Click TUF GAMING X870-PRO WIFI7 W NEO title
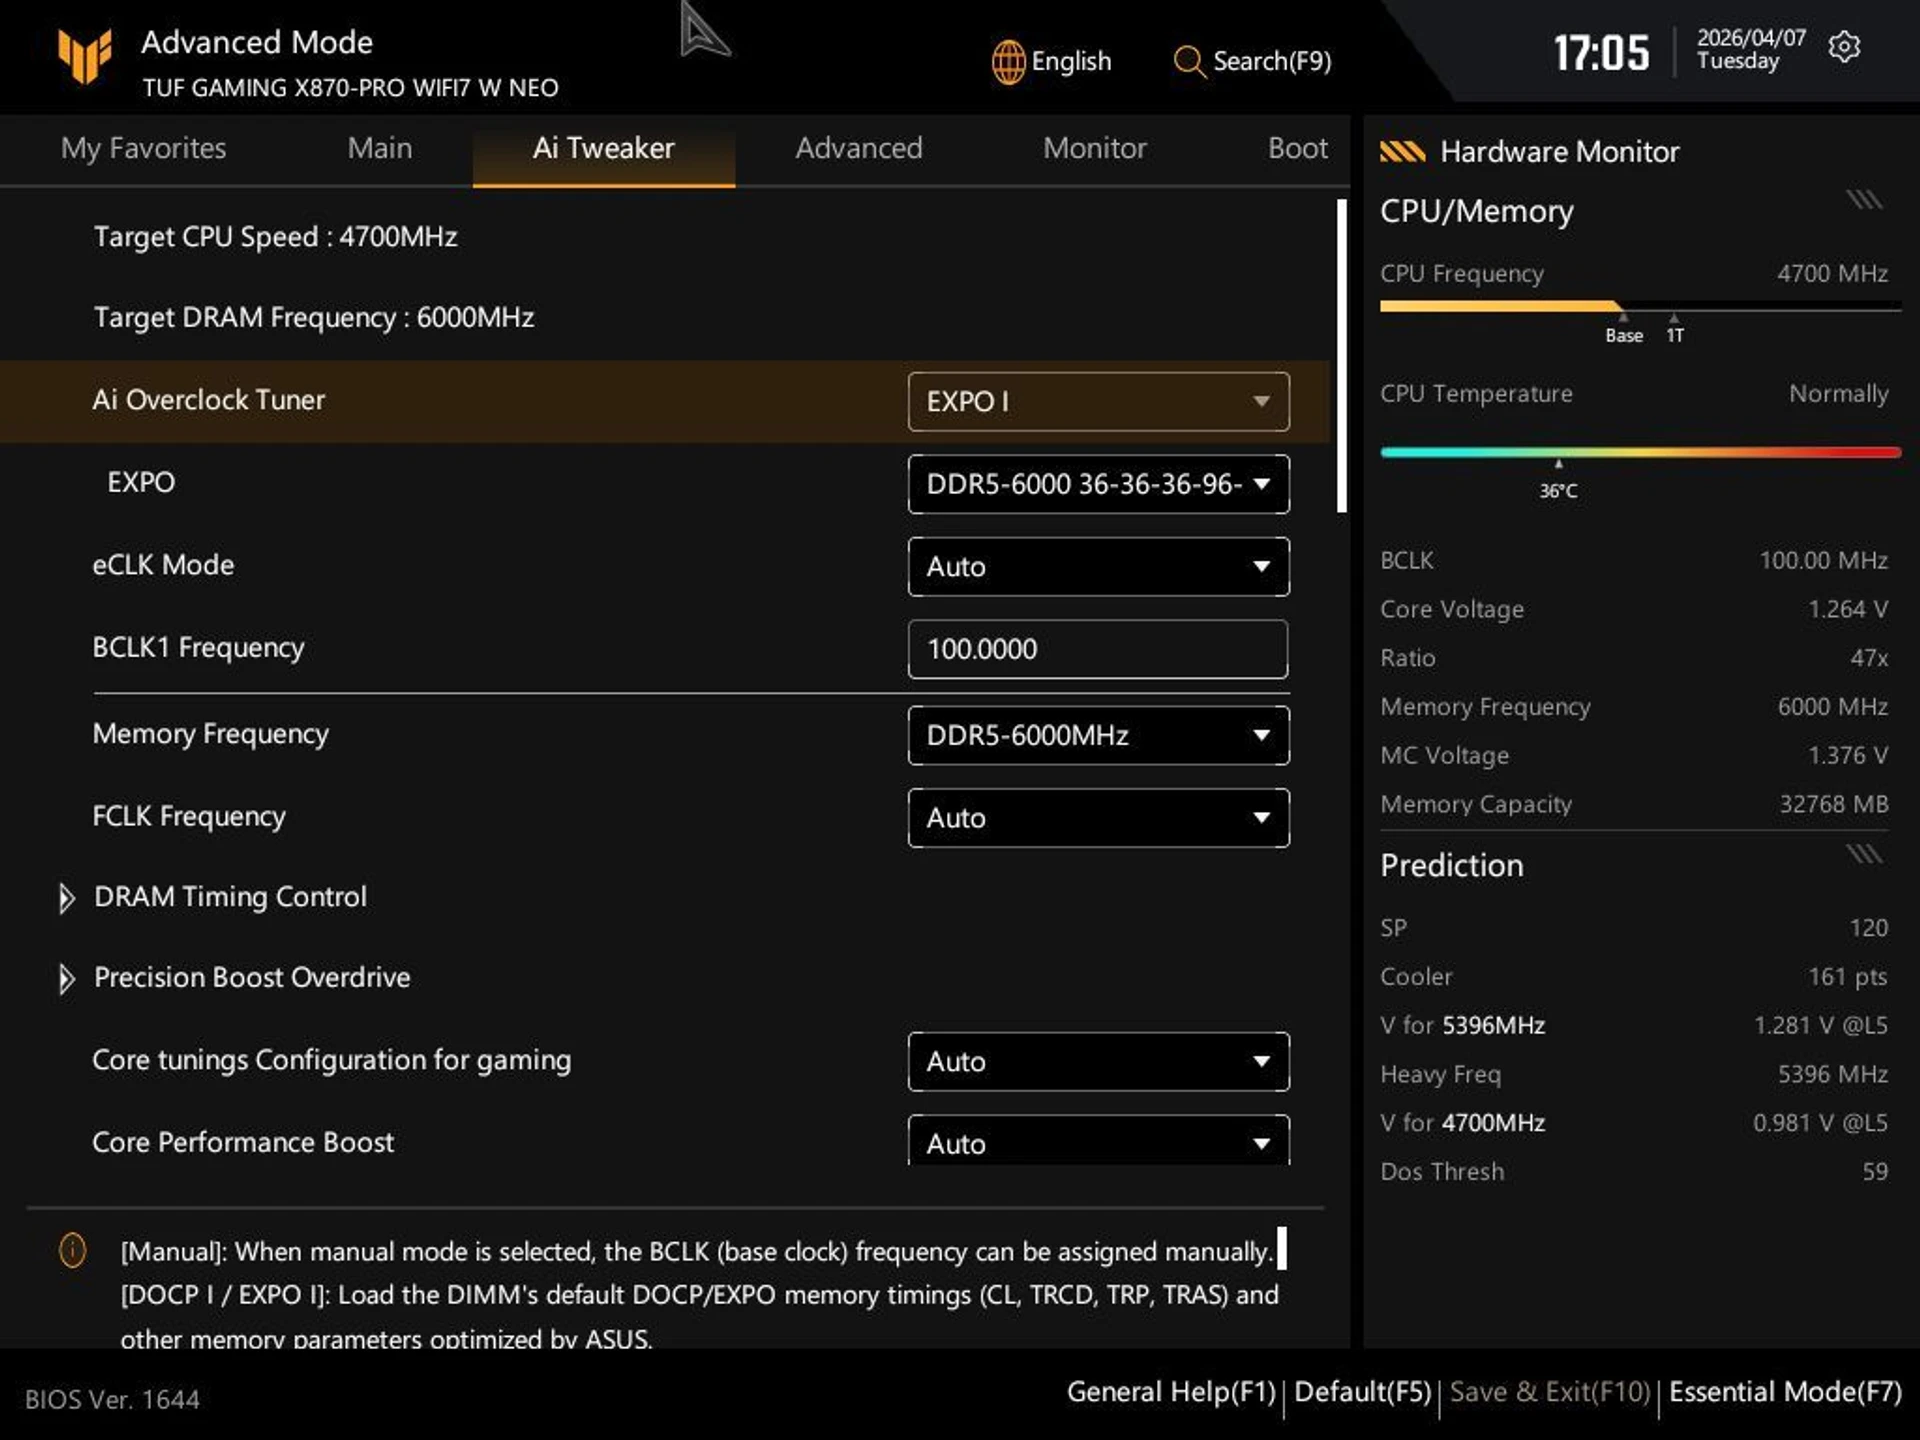Image resolution: width=1920 pixels, height=1440 pixels. click(x=350, y=88)
